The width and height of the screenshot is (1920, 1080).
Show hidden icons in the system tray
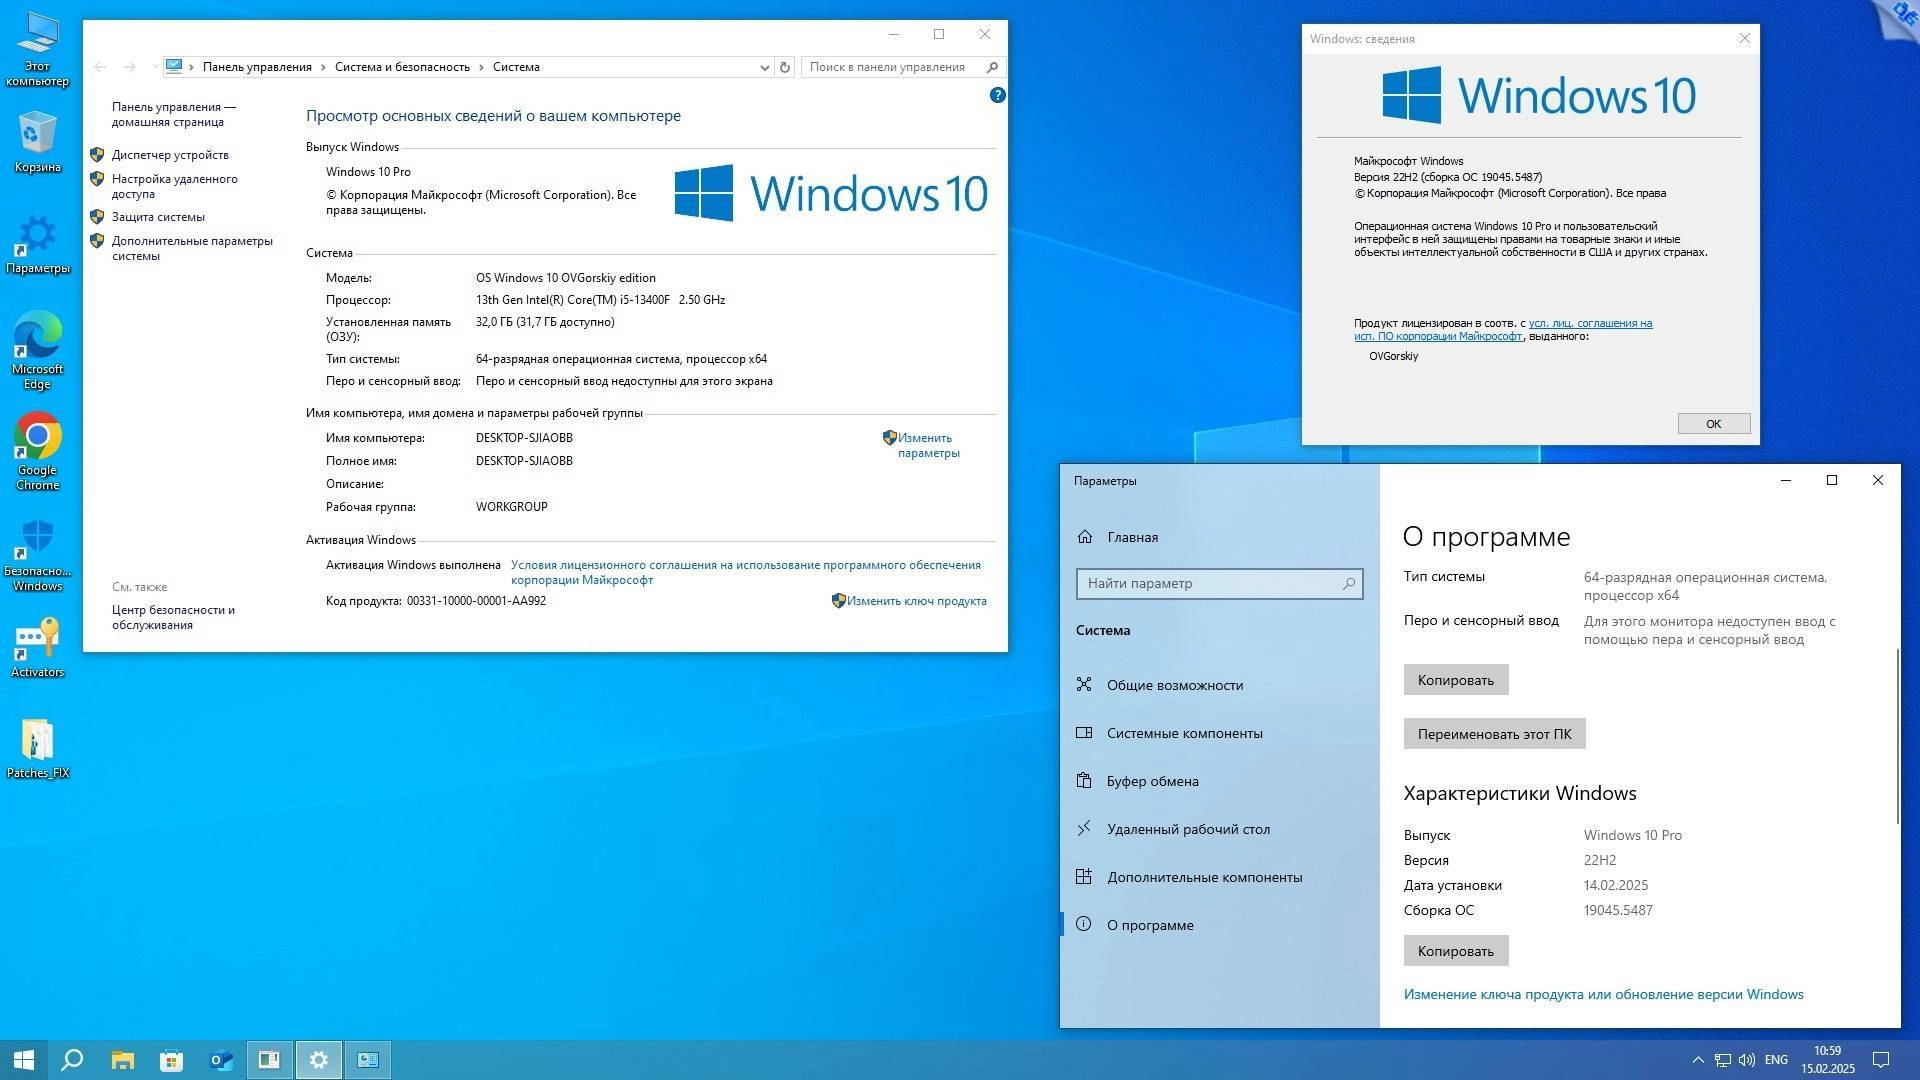tap(1698, 1059)
